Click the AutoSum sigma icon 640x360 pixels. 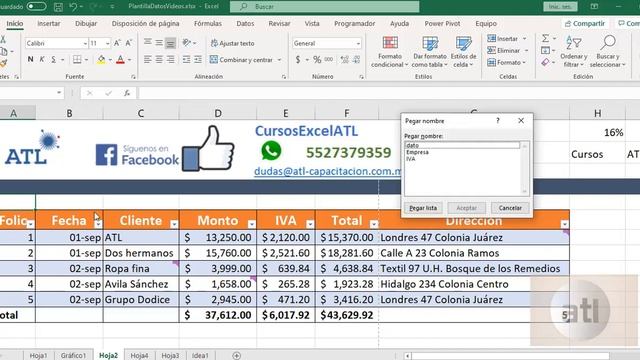pos(545,38)
